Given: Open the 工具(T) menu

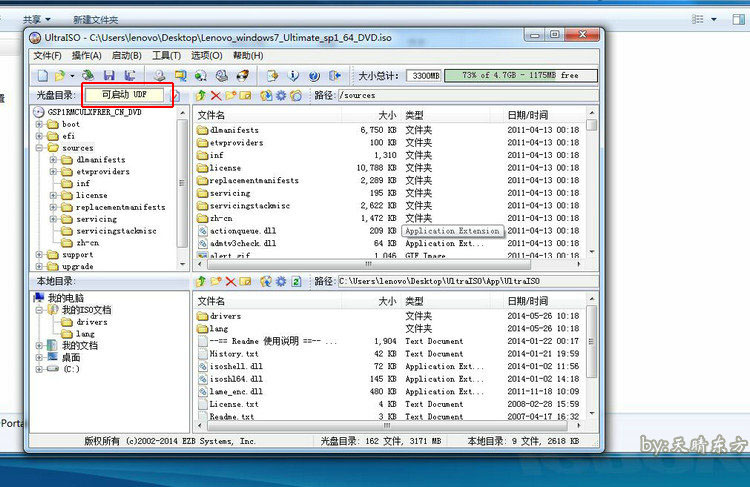Looking at the screenshot, I should [x=166, y=55].
